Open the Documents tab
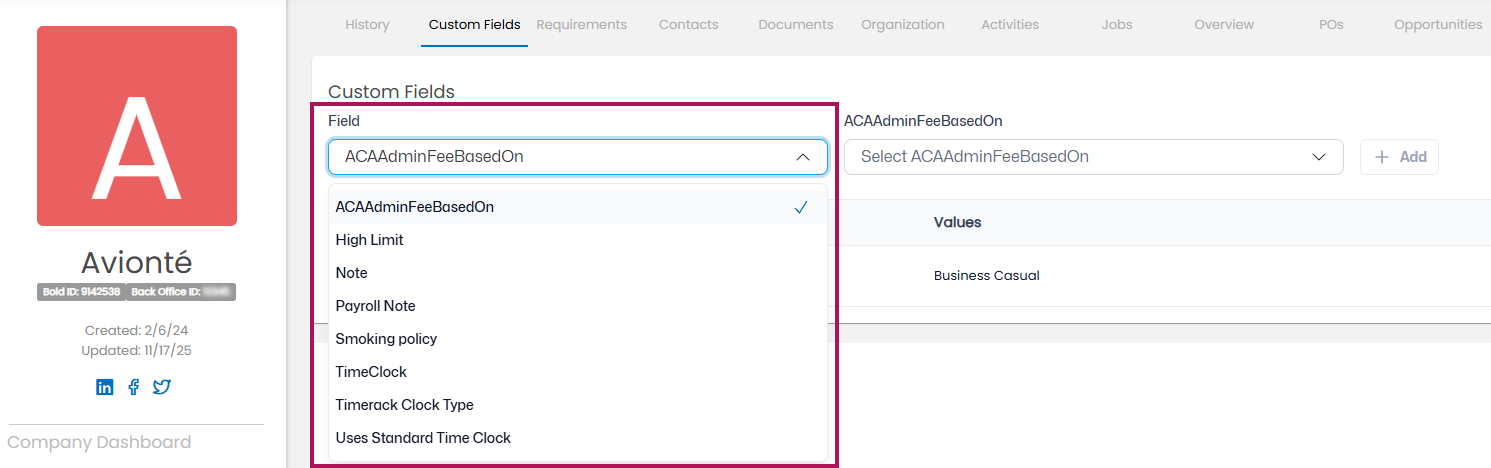Image resolution: width=1491 pixels, height=468 pixels. click(796, 25)
